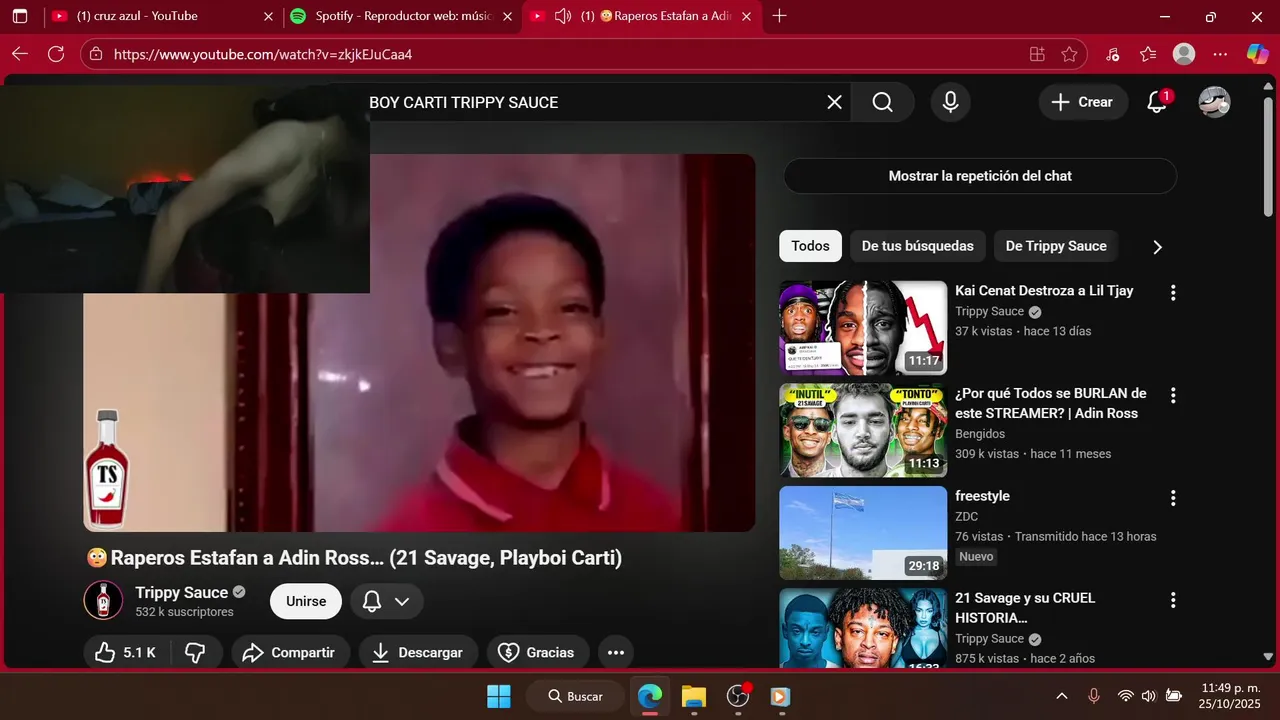This screenshot has height=720, width=1280.
Task: Open Kai Cenat Destroza a Lil Tjay thumbnail
Action: pyautogui.click(x=863, y=327)
